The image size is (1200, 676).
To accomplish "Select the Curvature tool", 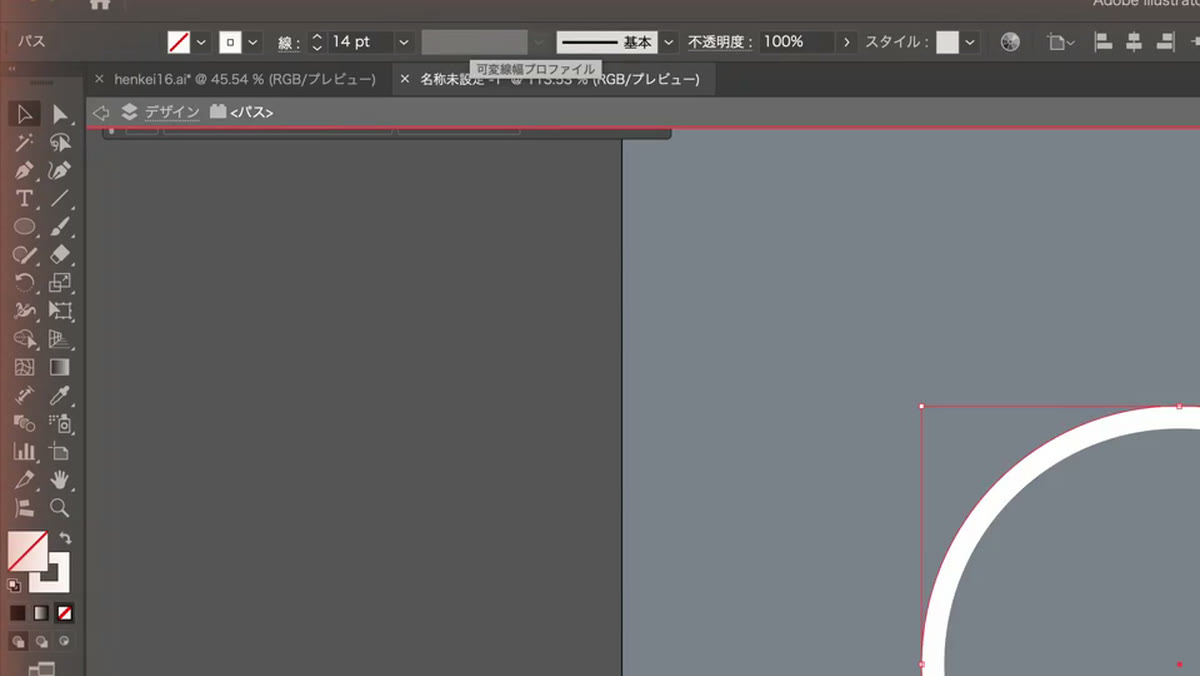I will click(x=60, y=170).
